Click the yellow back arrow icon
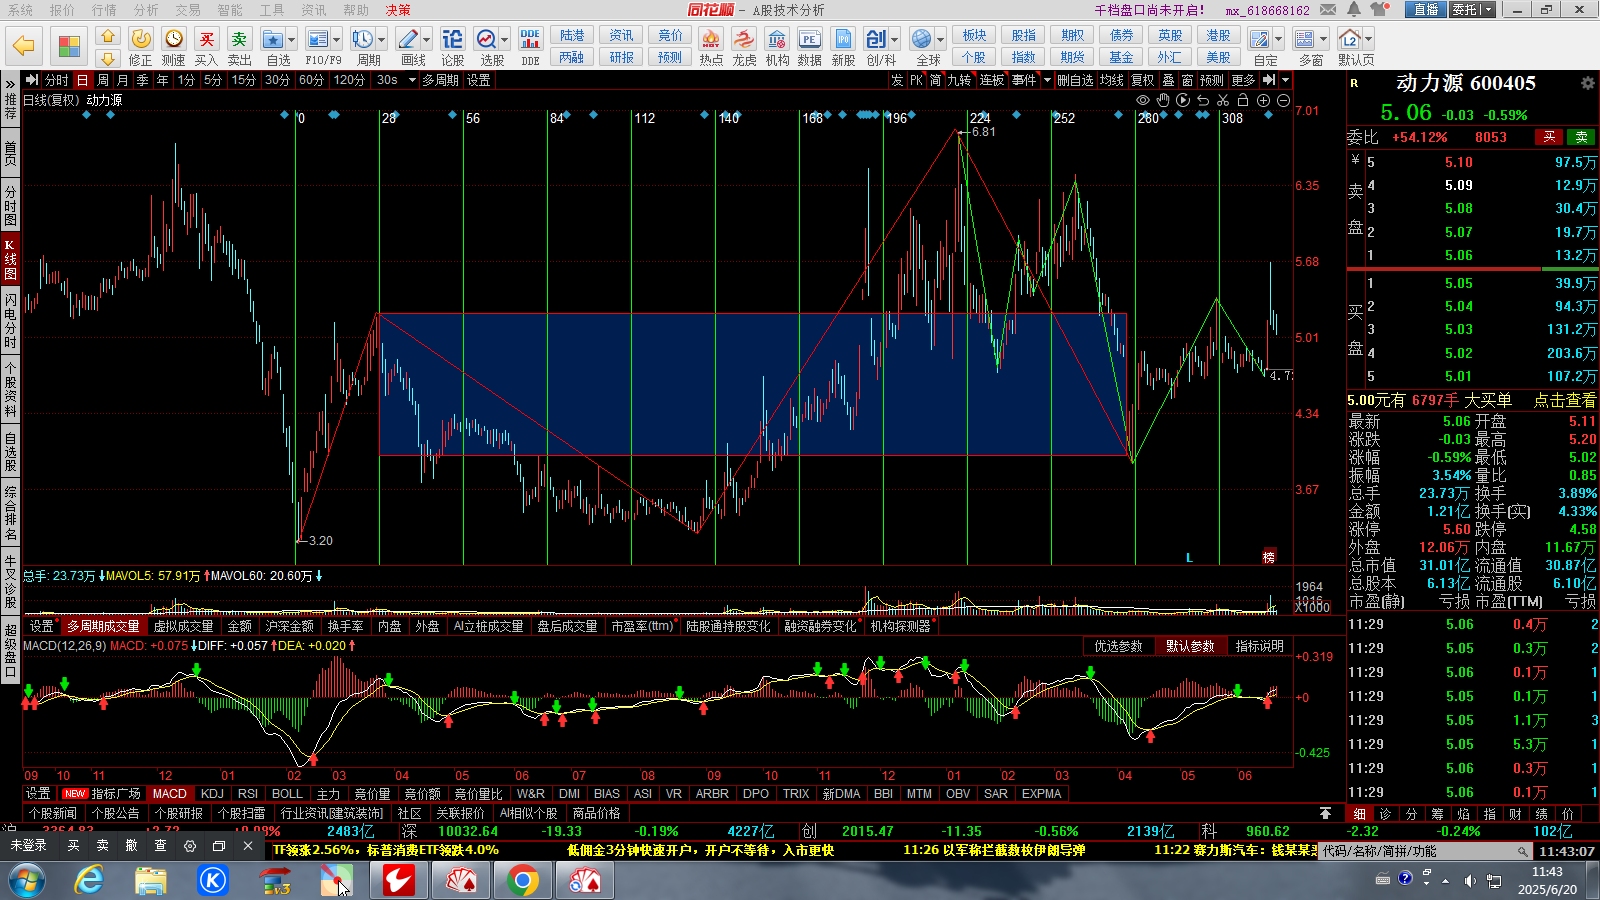The image size is (1600, 900). pos(24,46)
